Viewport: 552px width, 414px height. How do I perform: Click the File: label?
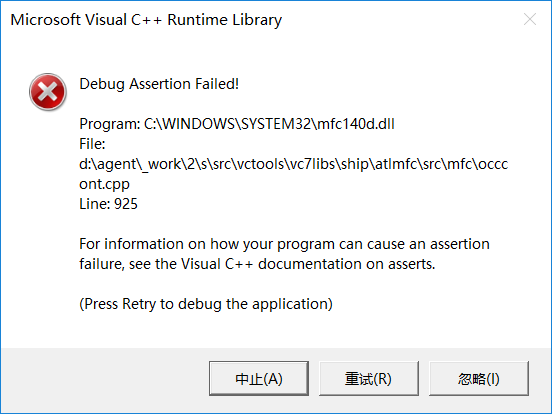click(92, 144)
